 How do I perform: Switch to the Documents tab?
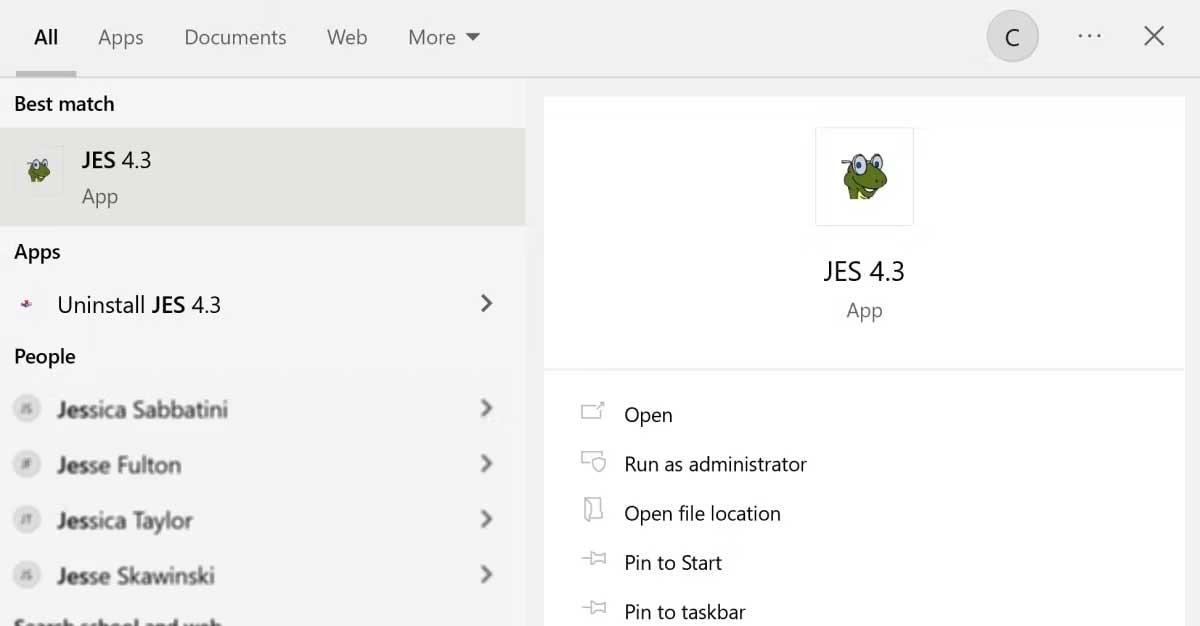[x=235, y=38]
